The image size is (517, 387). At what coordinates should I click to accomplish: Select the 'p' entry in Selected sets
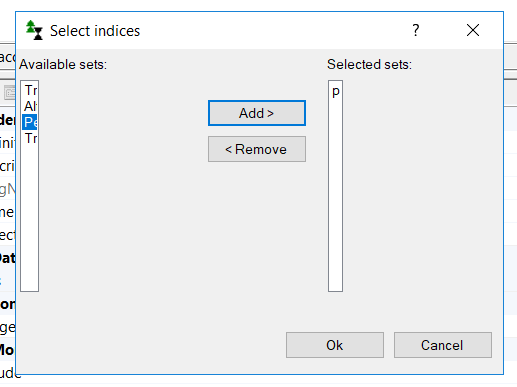(335, 91)
